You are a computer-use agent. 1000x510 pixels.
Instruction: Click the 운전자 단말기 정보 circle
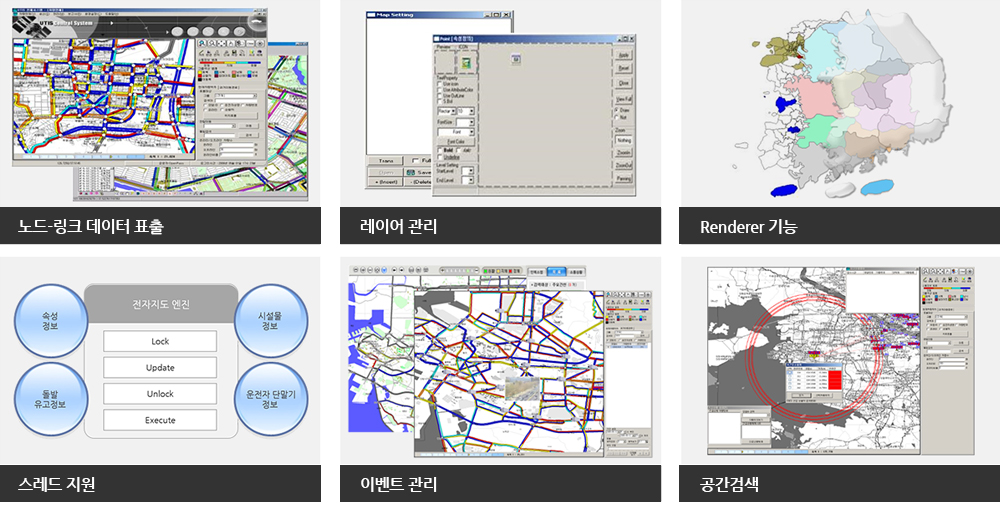coord(270,399)
